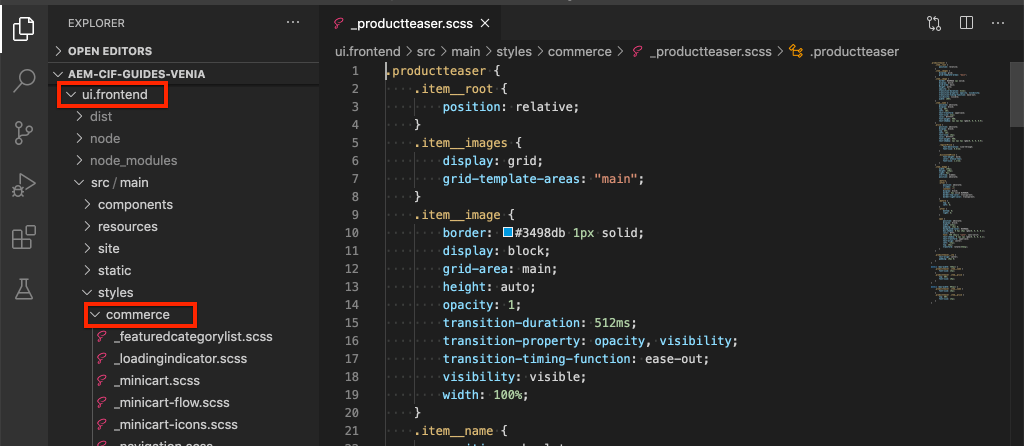Expand the components folder
1024x446 pixels.
(x=135, y=204)
